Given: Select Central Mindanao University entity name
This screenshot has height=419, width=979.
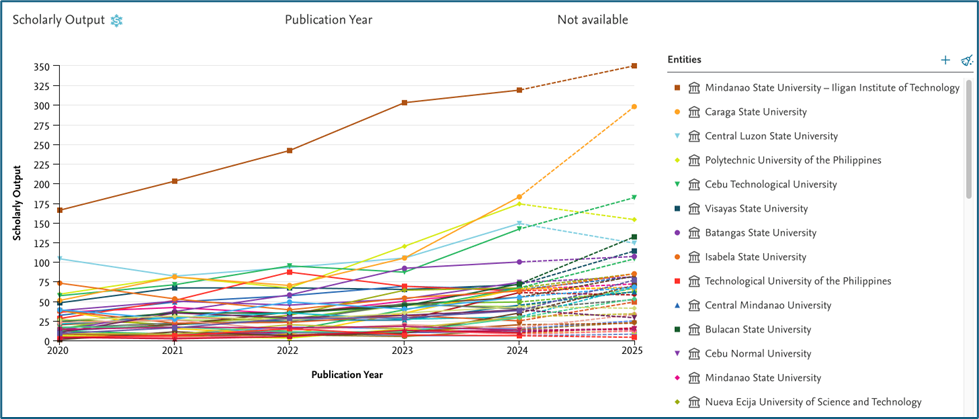Looking at the screenshot, I should pyautogui.click(x=767, y=306).
